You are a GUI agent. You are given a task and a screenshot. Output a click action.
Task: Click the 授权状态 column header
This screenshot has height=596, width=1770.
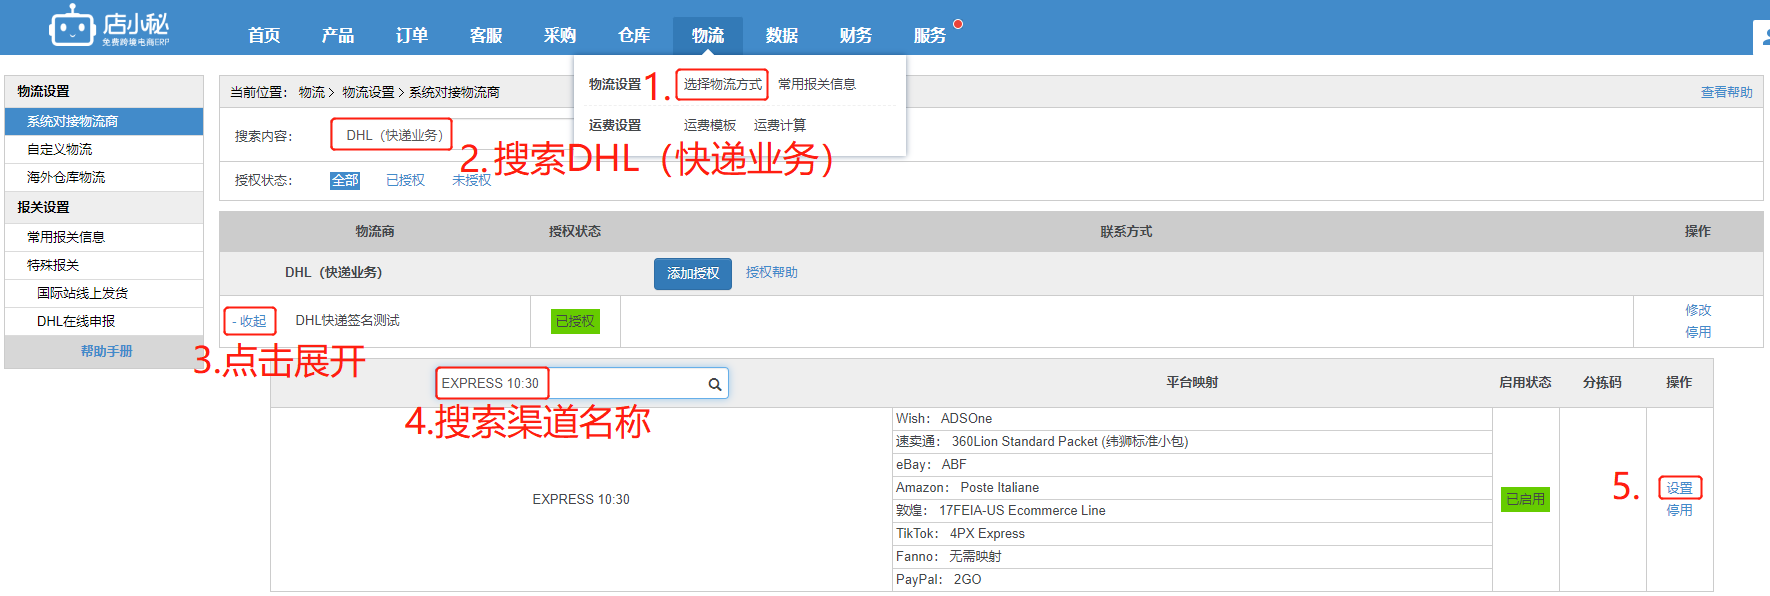(x=575, y=231)
